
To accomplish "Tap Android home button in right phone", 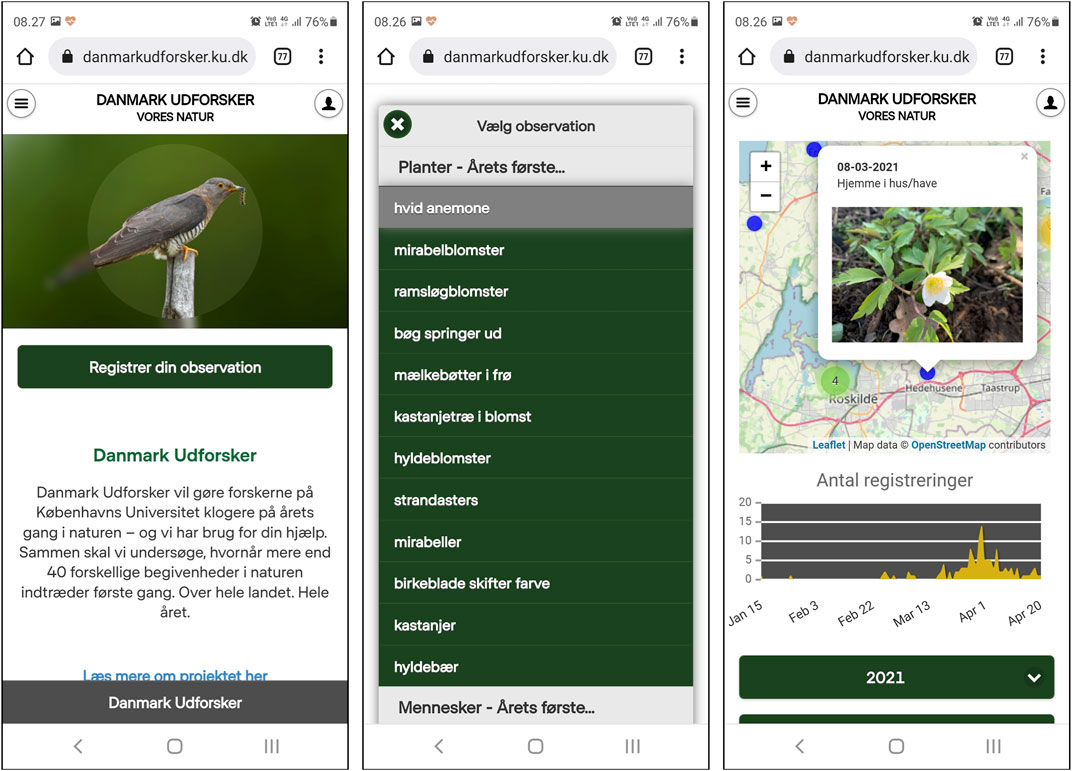I will pos(896,746).
